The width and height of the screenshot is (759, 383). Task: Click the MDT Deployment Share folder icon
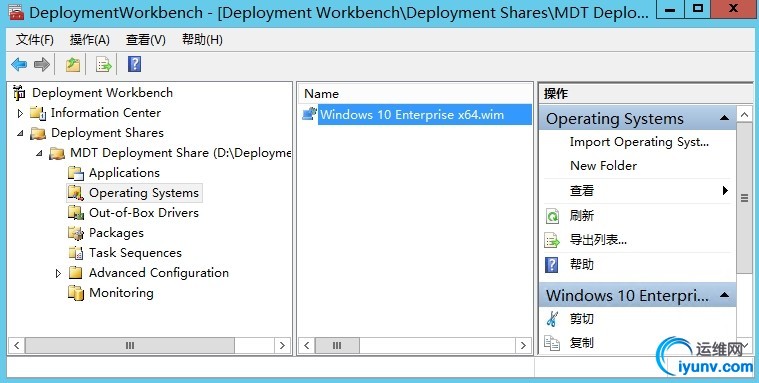57,153
